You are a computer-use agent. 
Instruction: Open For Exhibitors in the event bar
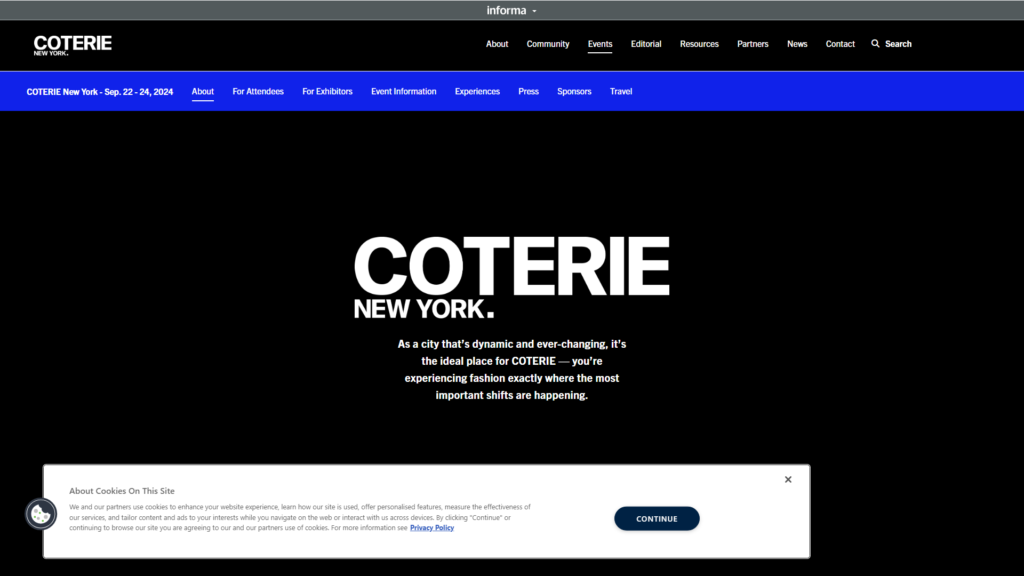click(327, 91)
